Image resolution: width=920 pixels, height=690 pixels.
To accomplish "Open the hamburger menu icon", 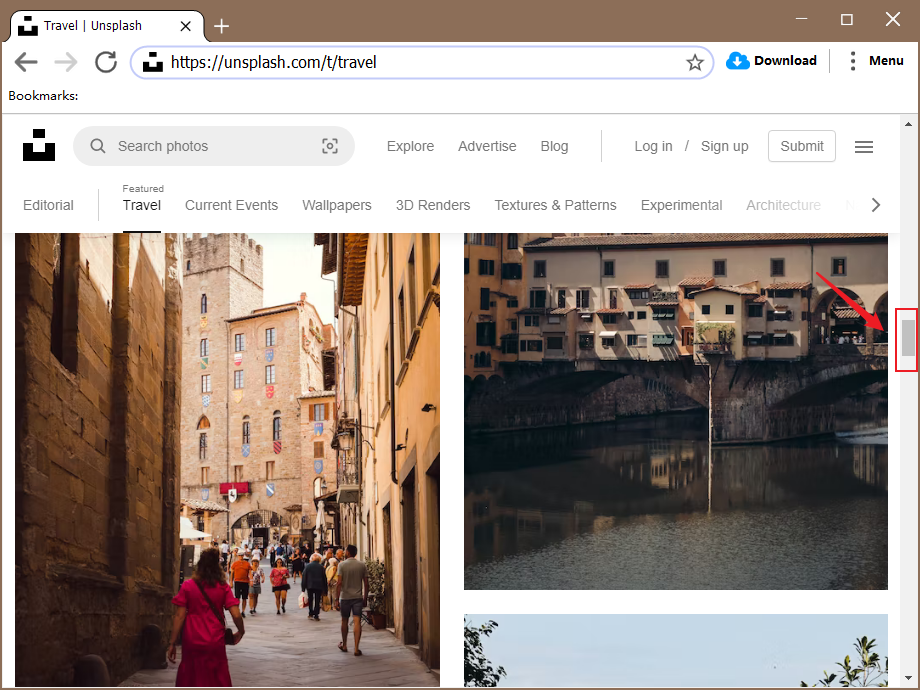I will coord(864,147).
